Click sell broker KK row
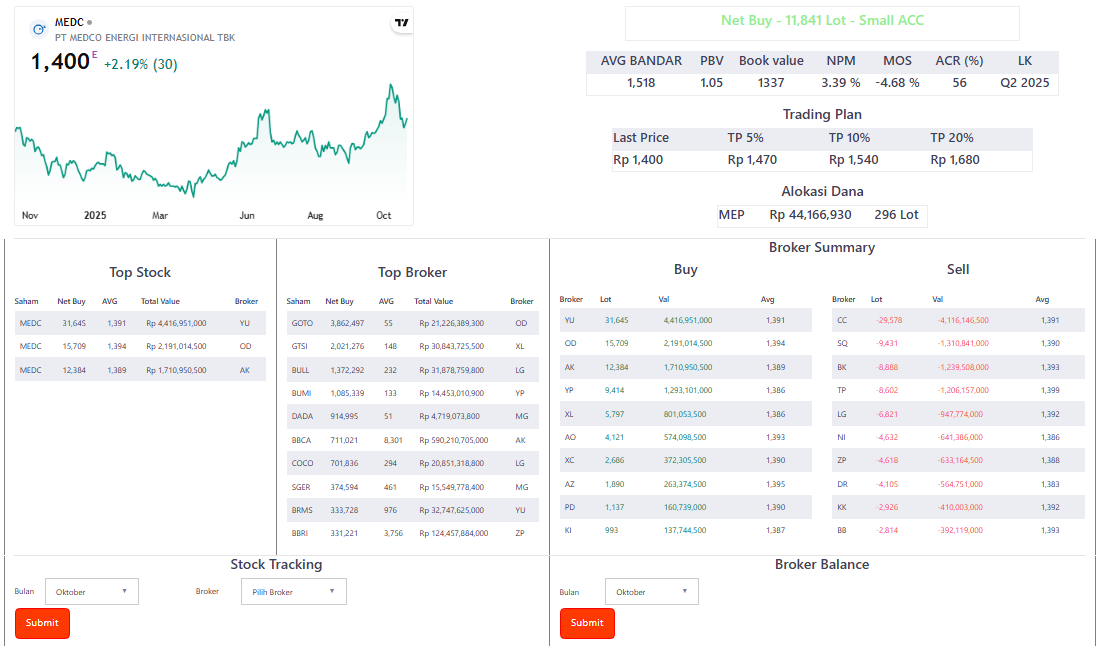The image size is (1100, 646). tap(958, 507)
